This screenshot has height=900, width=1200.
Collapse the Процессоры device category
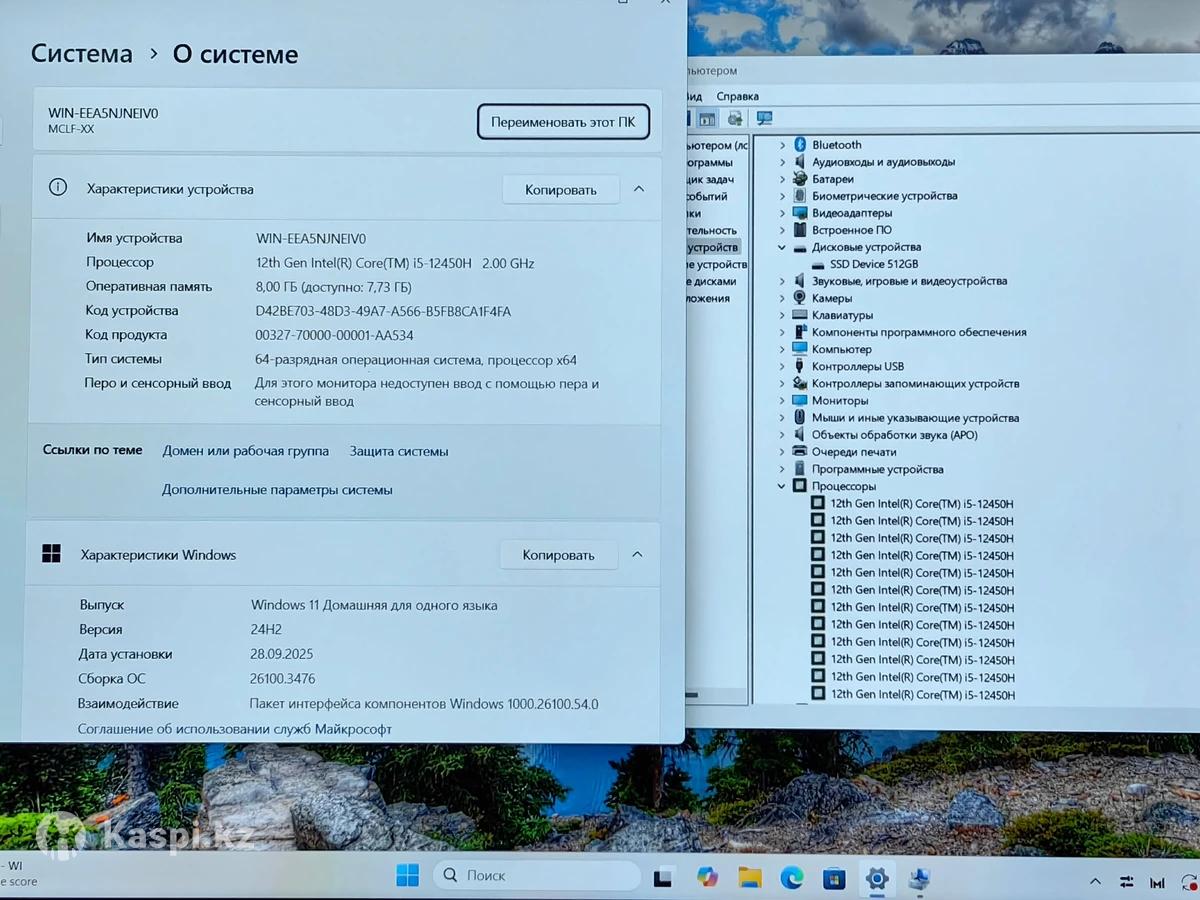tap(783, 486)
